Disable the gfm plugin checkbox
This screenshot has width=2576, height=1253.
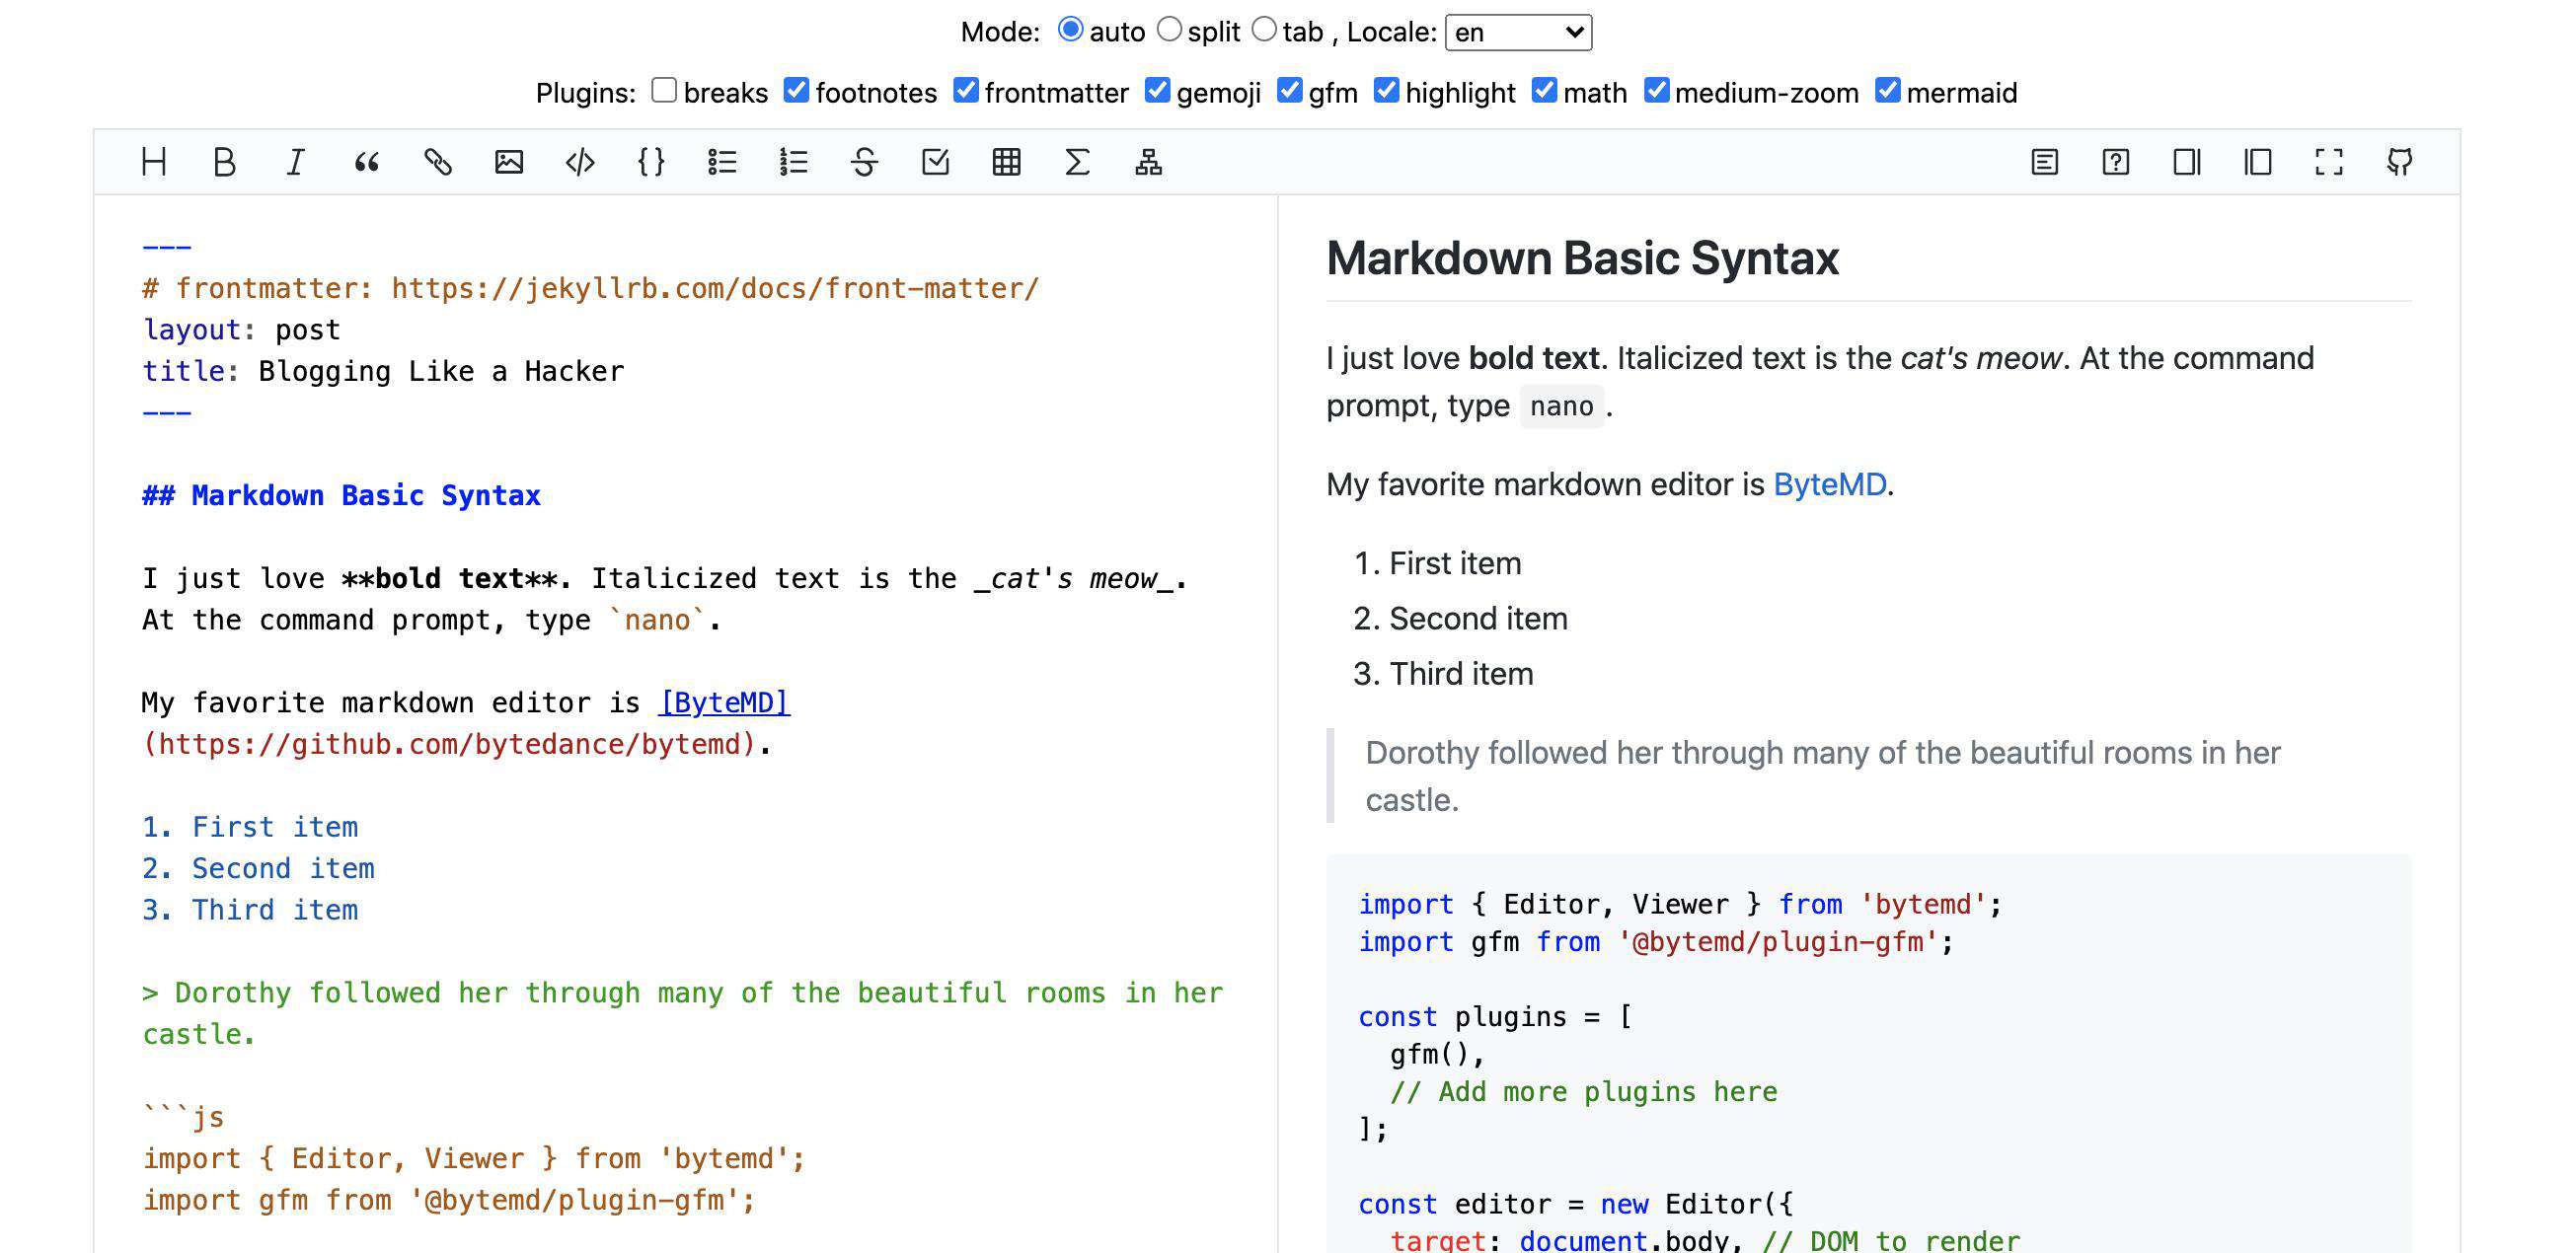coord(1290,90)
